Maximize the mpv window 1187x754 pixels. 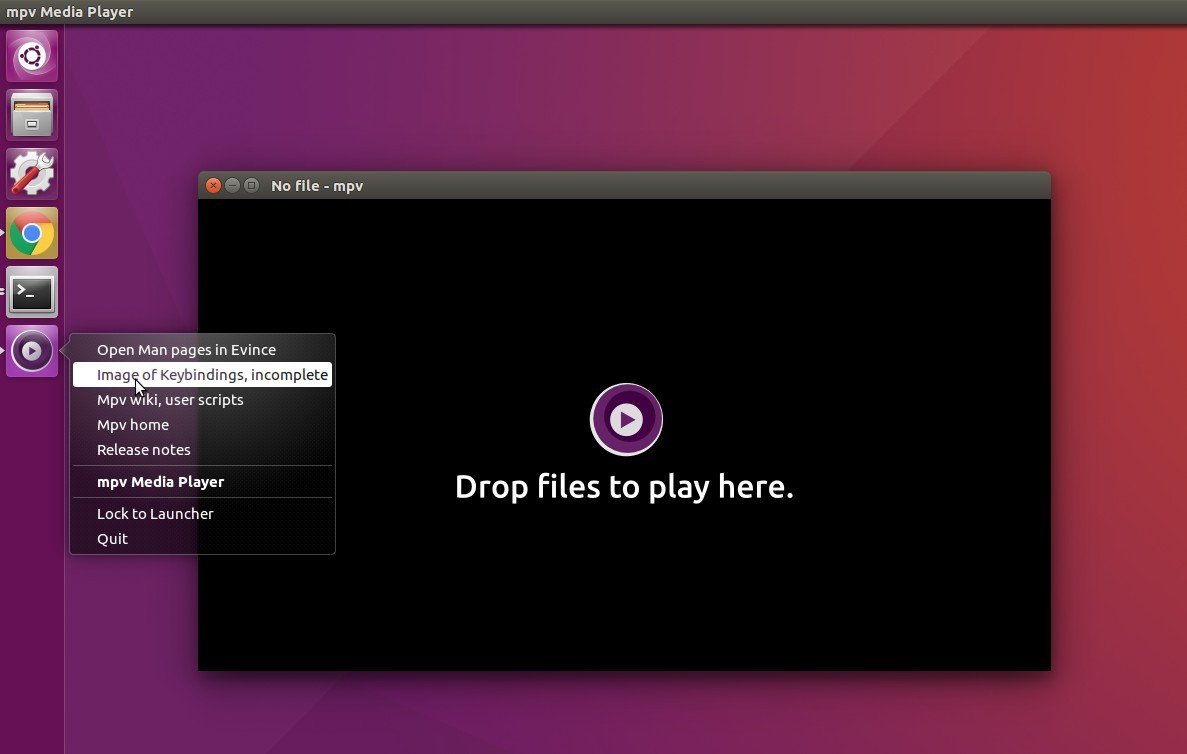(x=251, y=185)
